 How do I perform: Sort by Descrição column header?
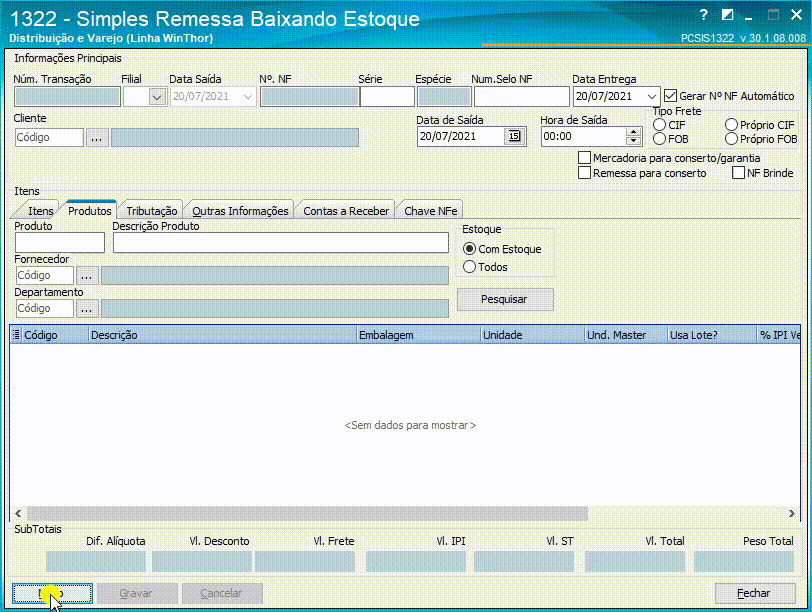(x=223, y=335)
